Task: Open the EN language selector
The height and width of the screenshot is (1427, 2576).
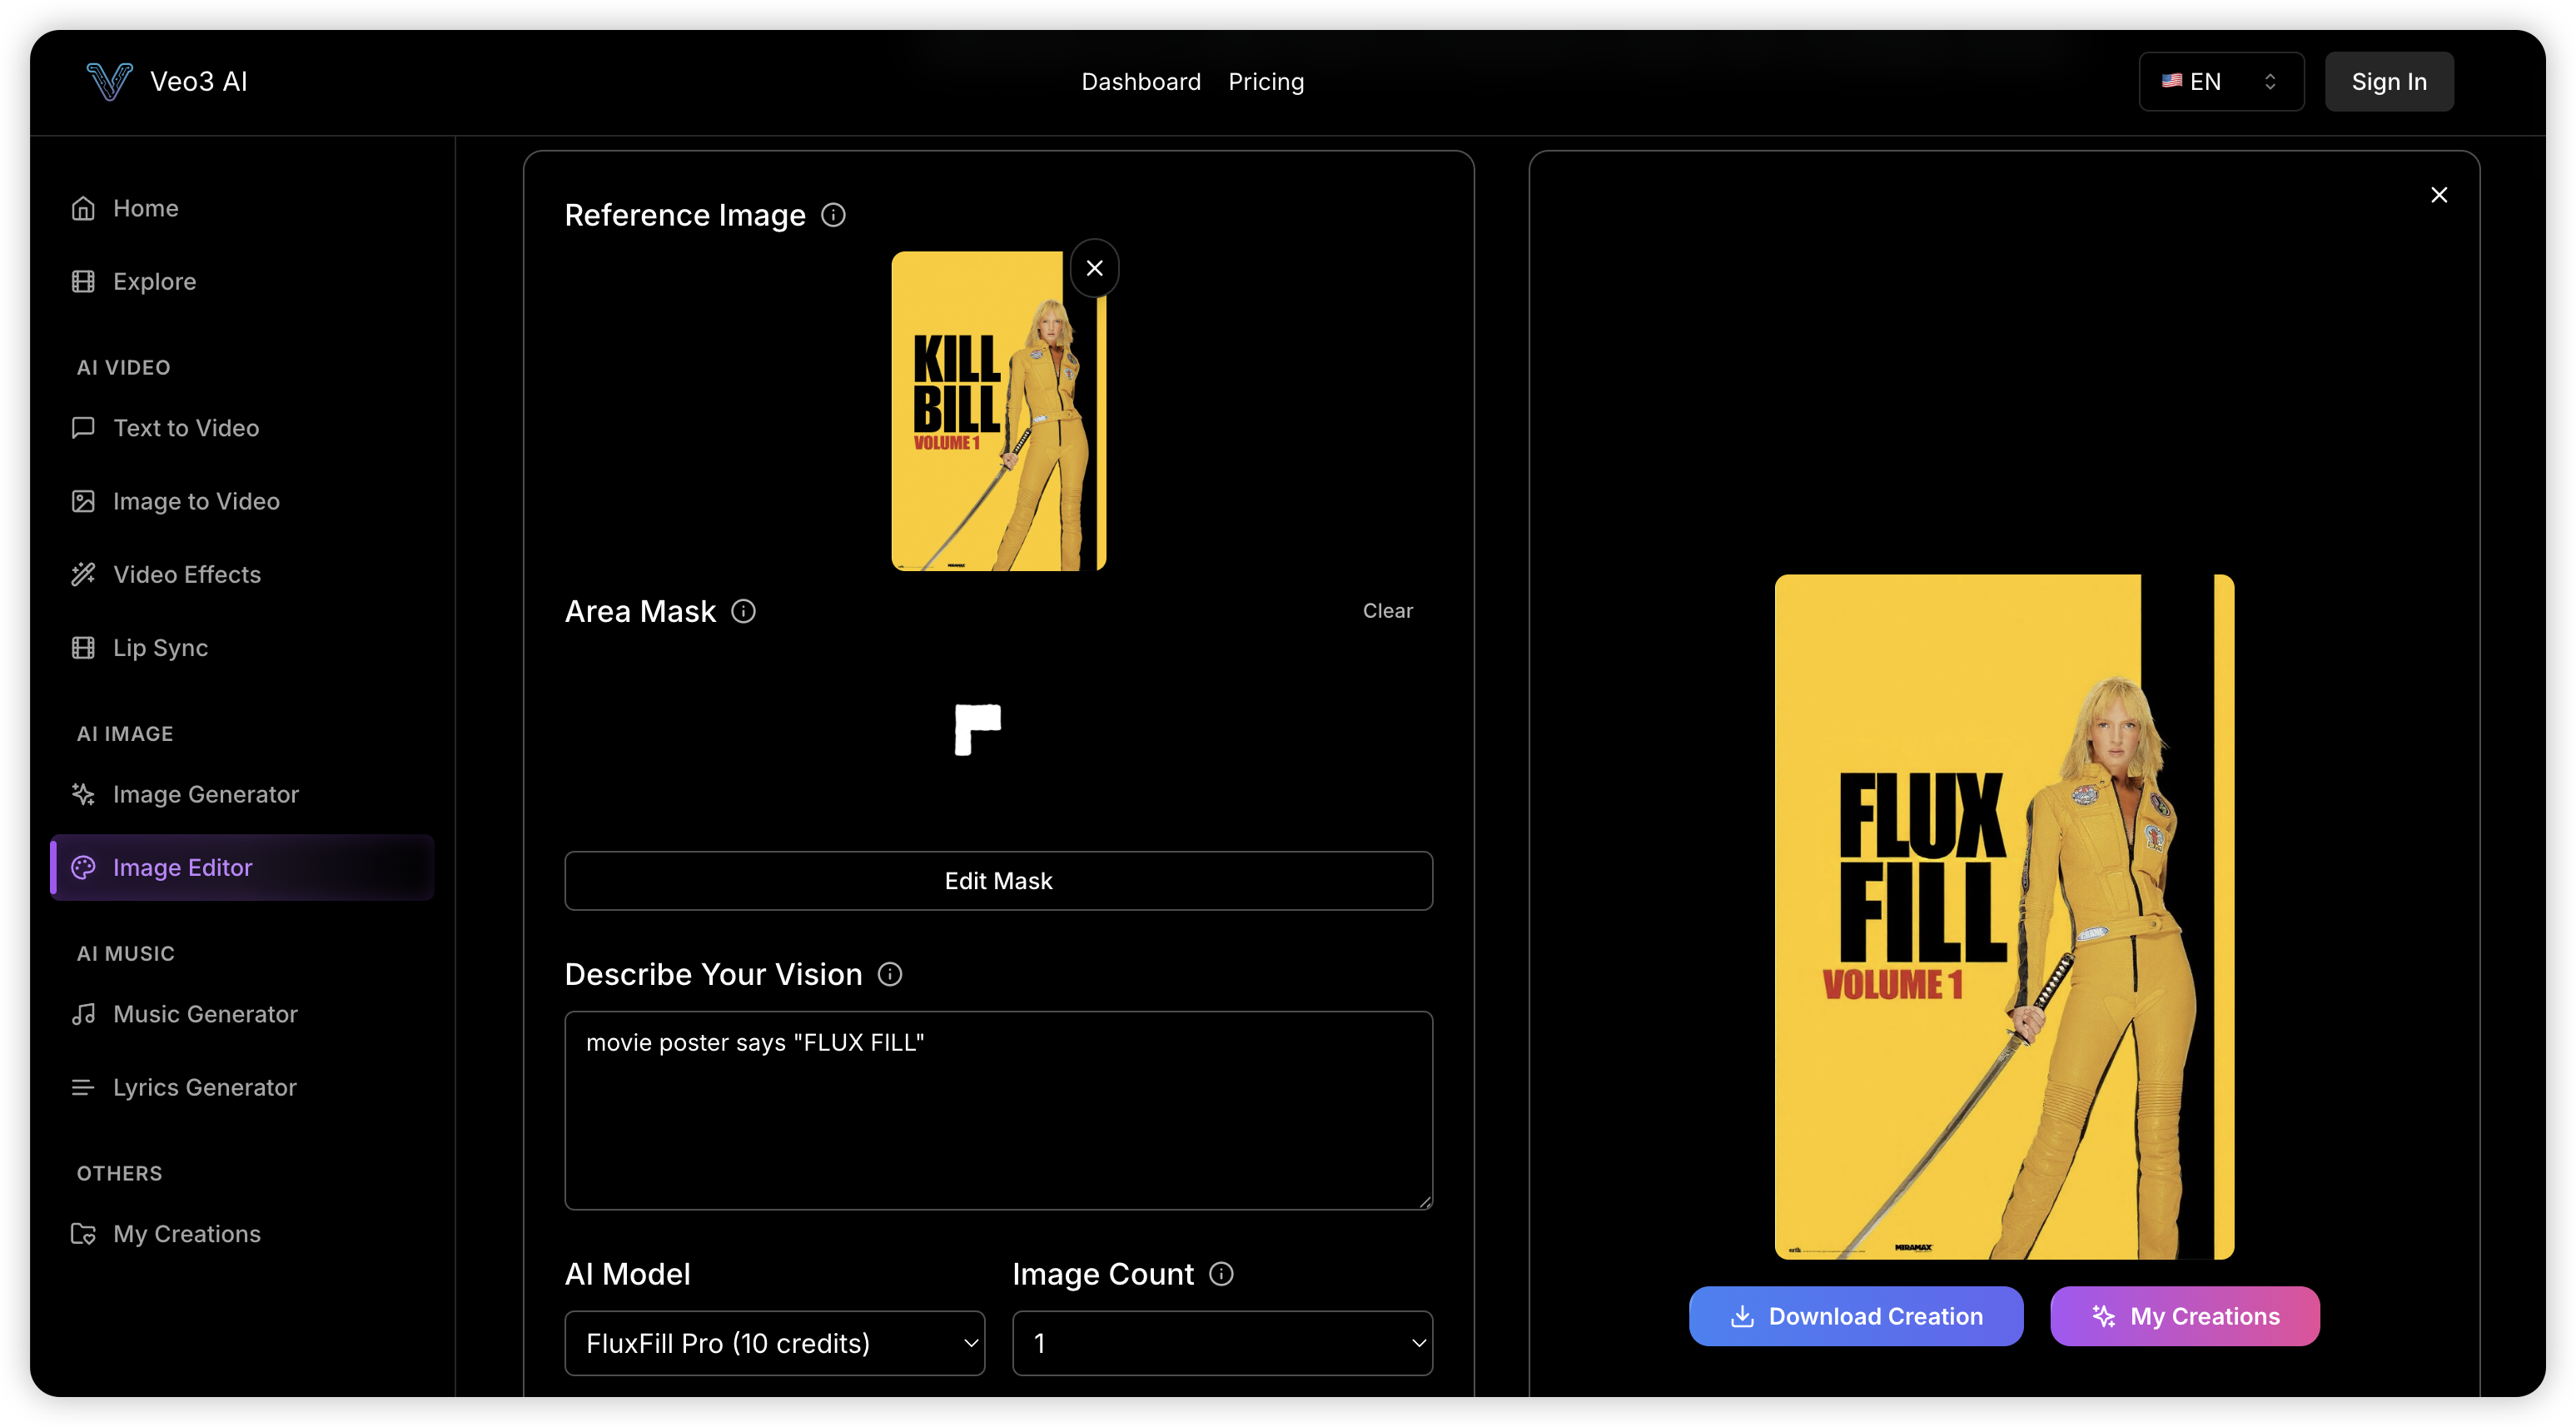Action: (2221, 81)
